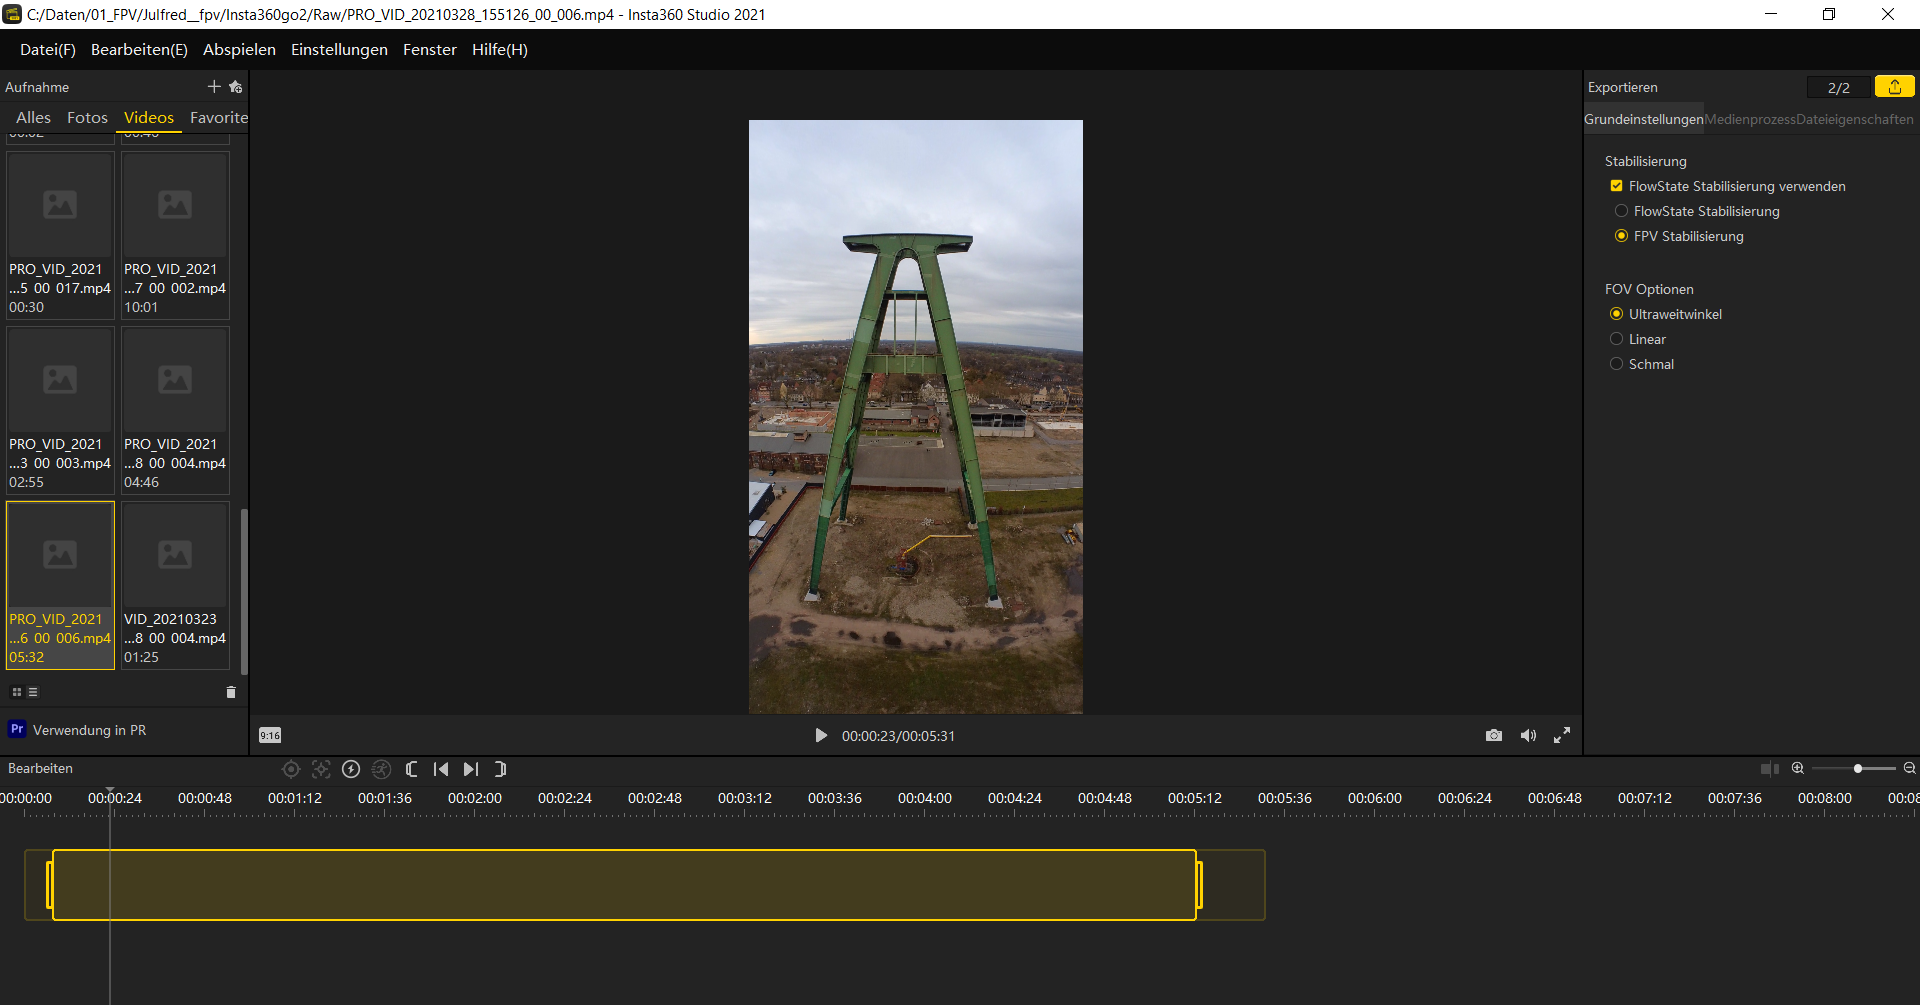Open the Medienprozess tab
Screen dimensions: 1920x1005
1749,119
